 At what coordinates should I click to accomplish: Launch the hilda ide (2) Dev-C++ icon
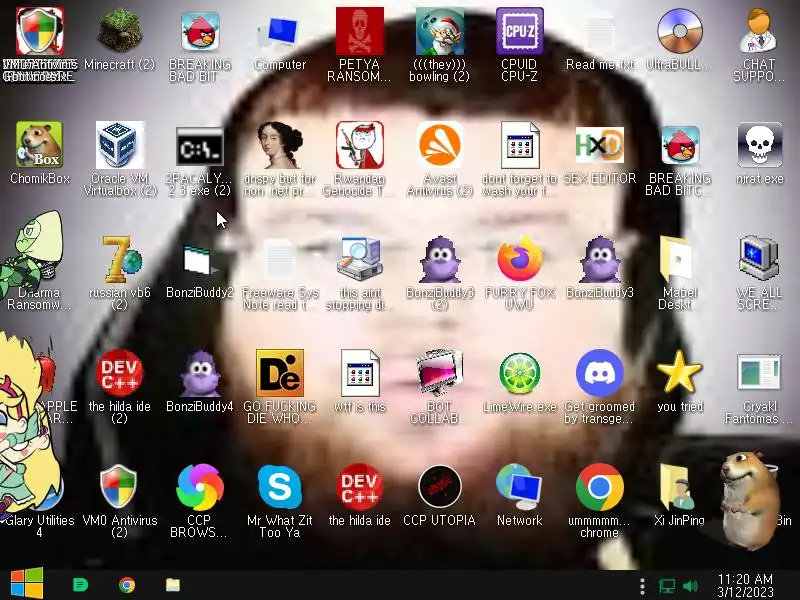pyautogui.click(x=119, y=373)
